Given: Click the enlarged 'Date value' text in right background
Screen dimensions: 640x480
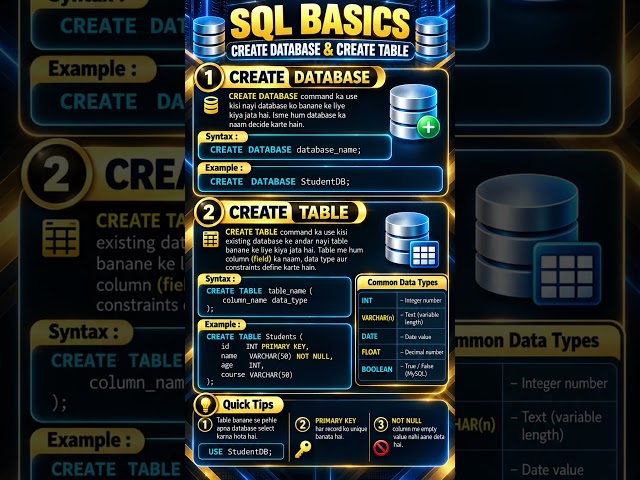Looking at the screenshot, I should [x=552, y=470].
